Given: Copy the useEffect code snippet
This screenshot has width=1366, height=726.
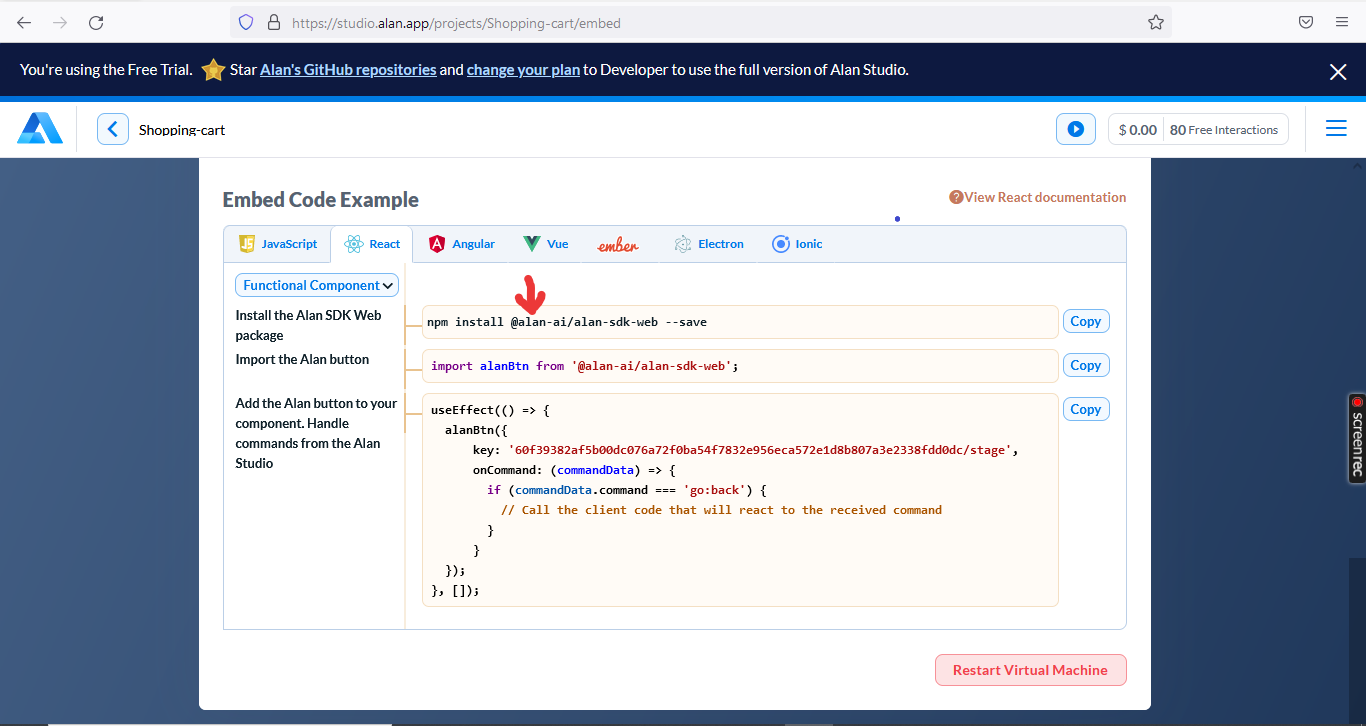Looking at the screenshot, I should (x=1085, y=409).
